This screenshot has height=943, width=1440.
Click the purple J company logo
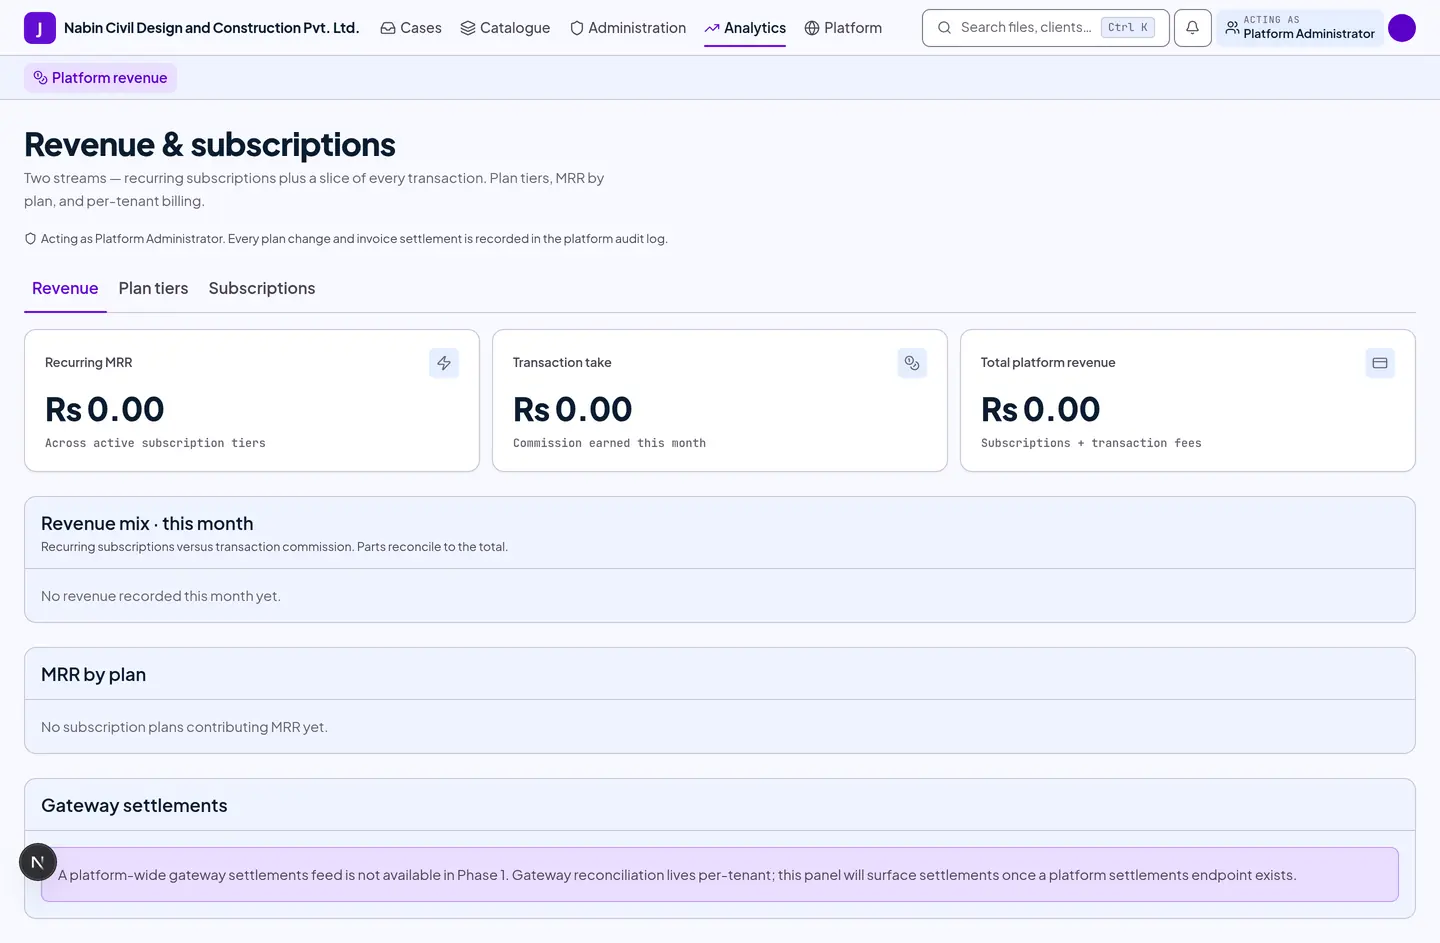tap(40, 28)
